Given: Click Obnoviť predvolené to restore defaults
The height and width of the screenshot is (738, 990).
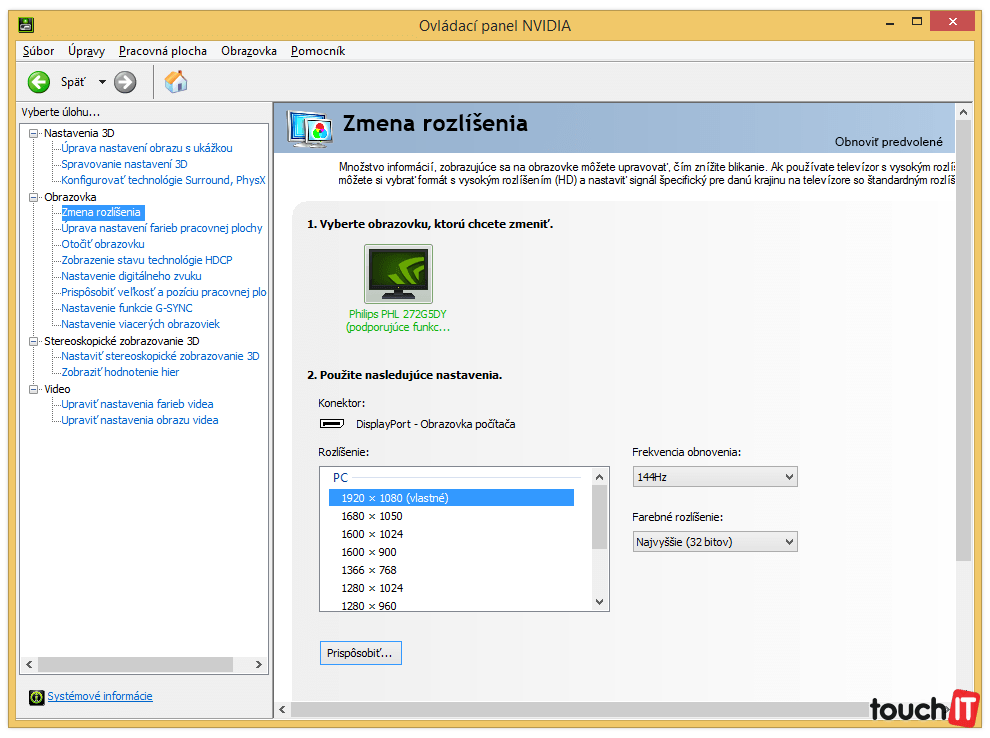Looking at the screenshot, I should [x=888, y=142].
